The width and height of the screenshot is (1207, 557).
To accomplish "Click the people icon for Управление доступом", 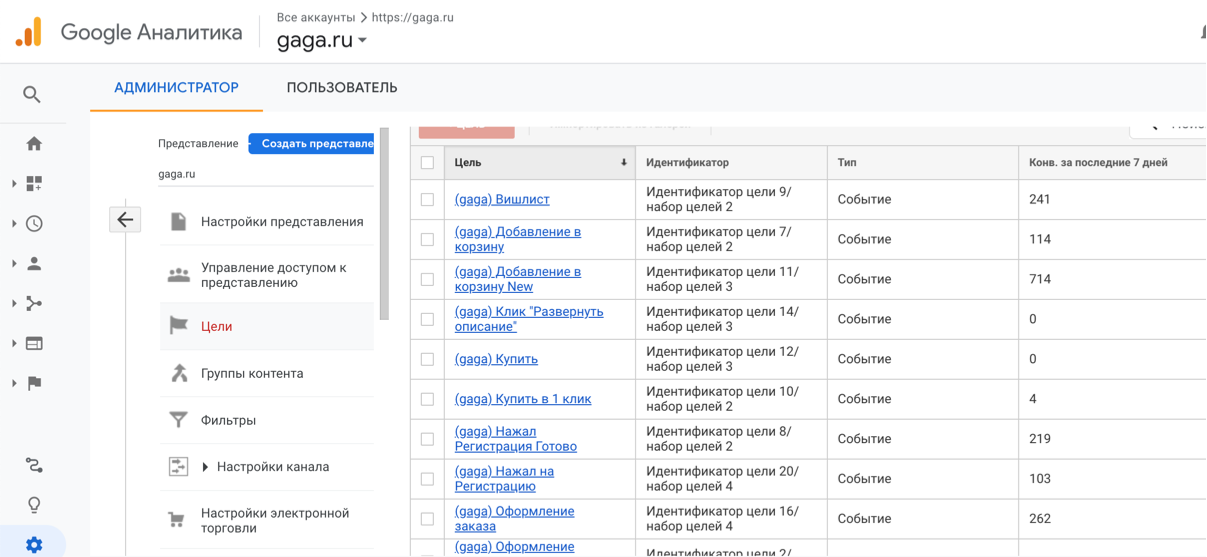I will 178,275.
